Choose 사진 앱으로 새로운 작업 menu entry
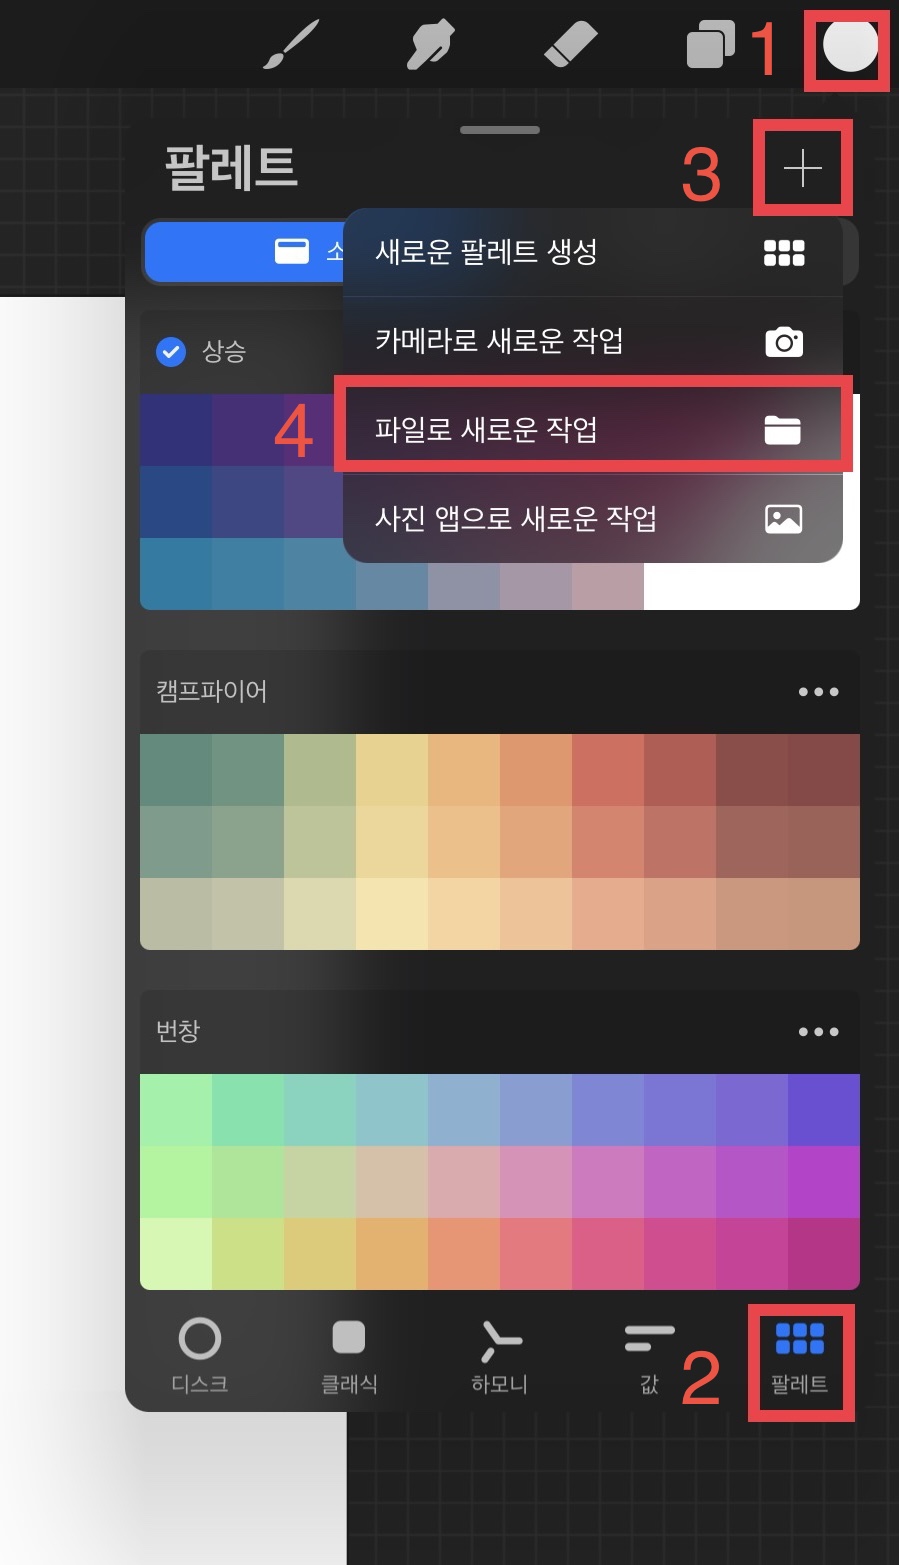This screenshot has width=899, height=1565. coord(592,518)
